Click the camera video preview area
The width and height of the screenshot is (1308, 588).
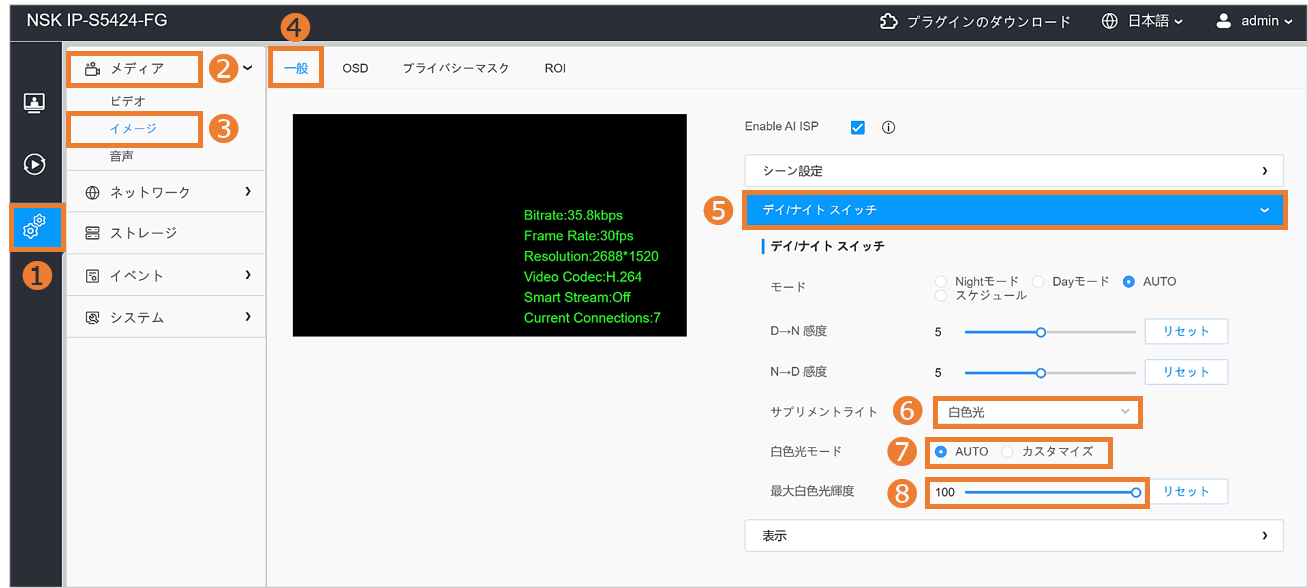pyautogui.click(x=489, y=225)
